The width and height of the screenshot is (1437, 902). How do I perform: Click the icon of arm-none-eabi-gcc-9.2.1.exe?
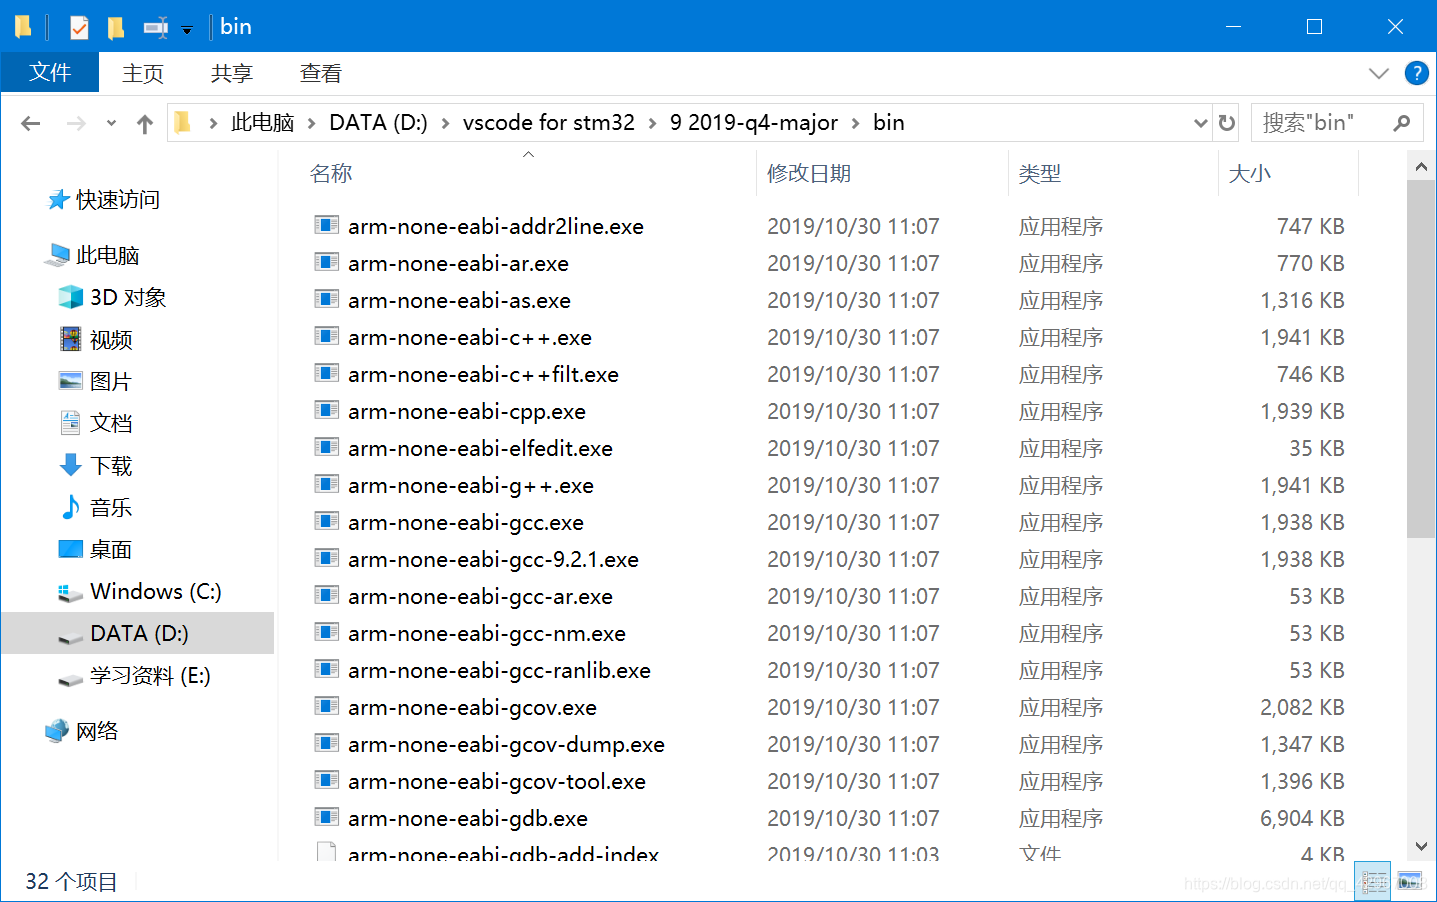[326, 558]
